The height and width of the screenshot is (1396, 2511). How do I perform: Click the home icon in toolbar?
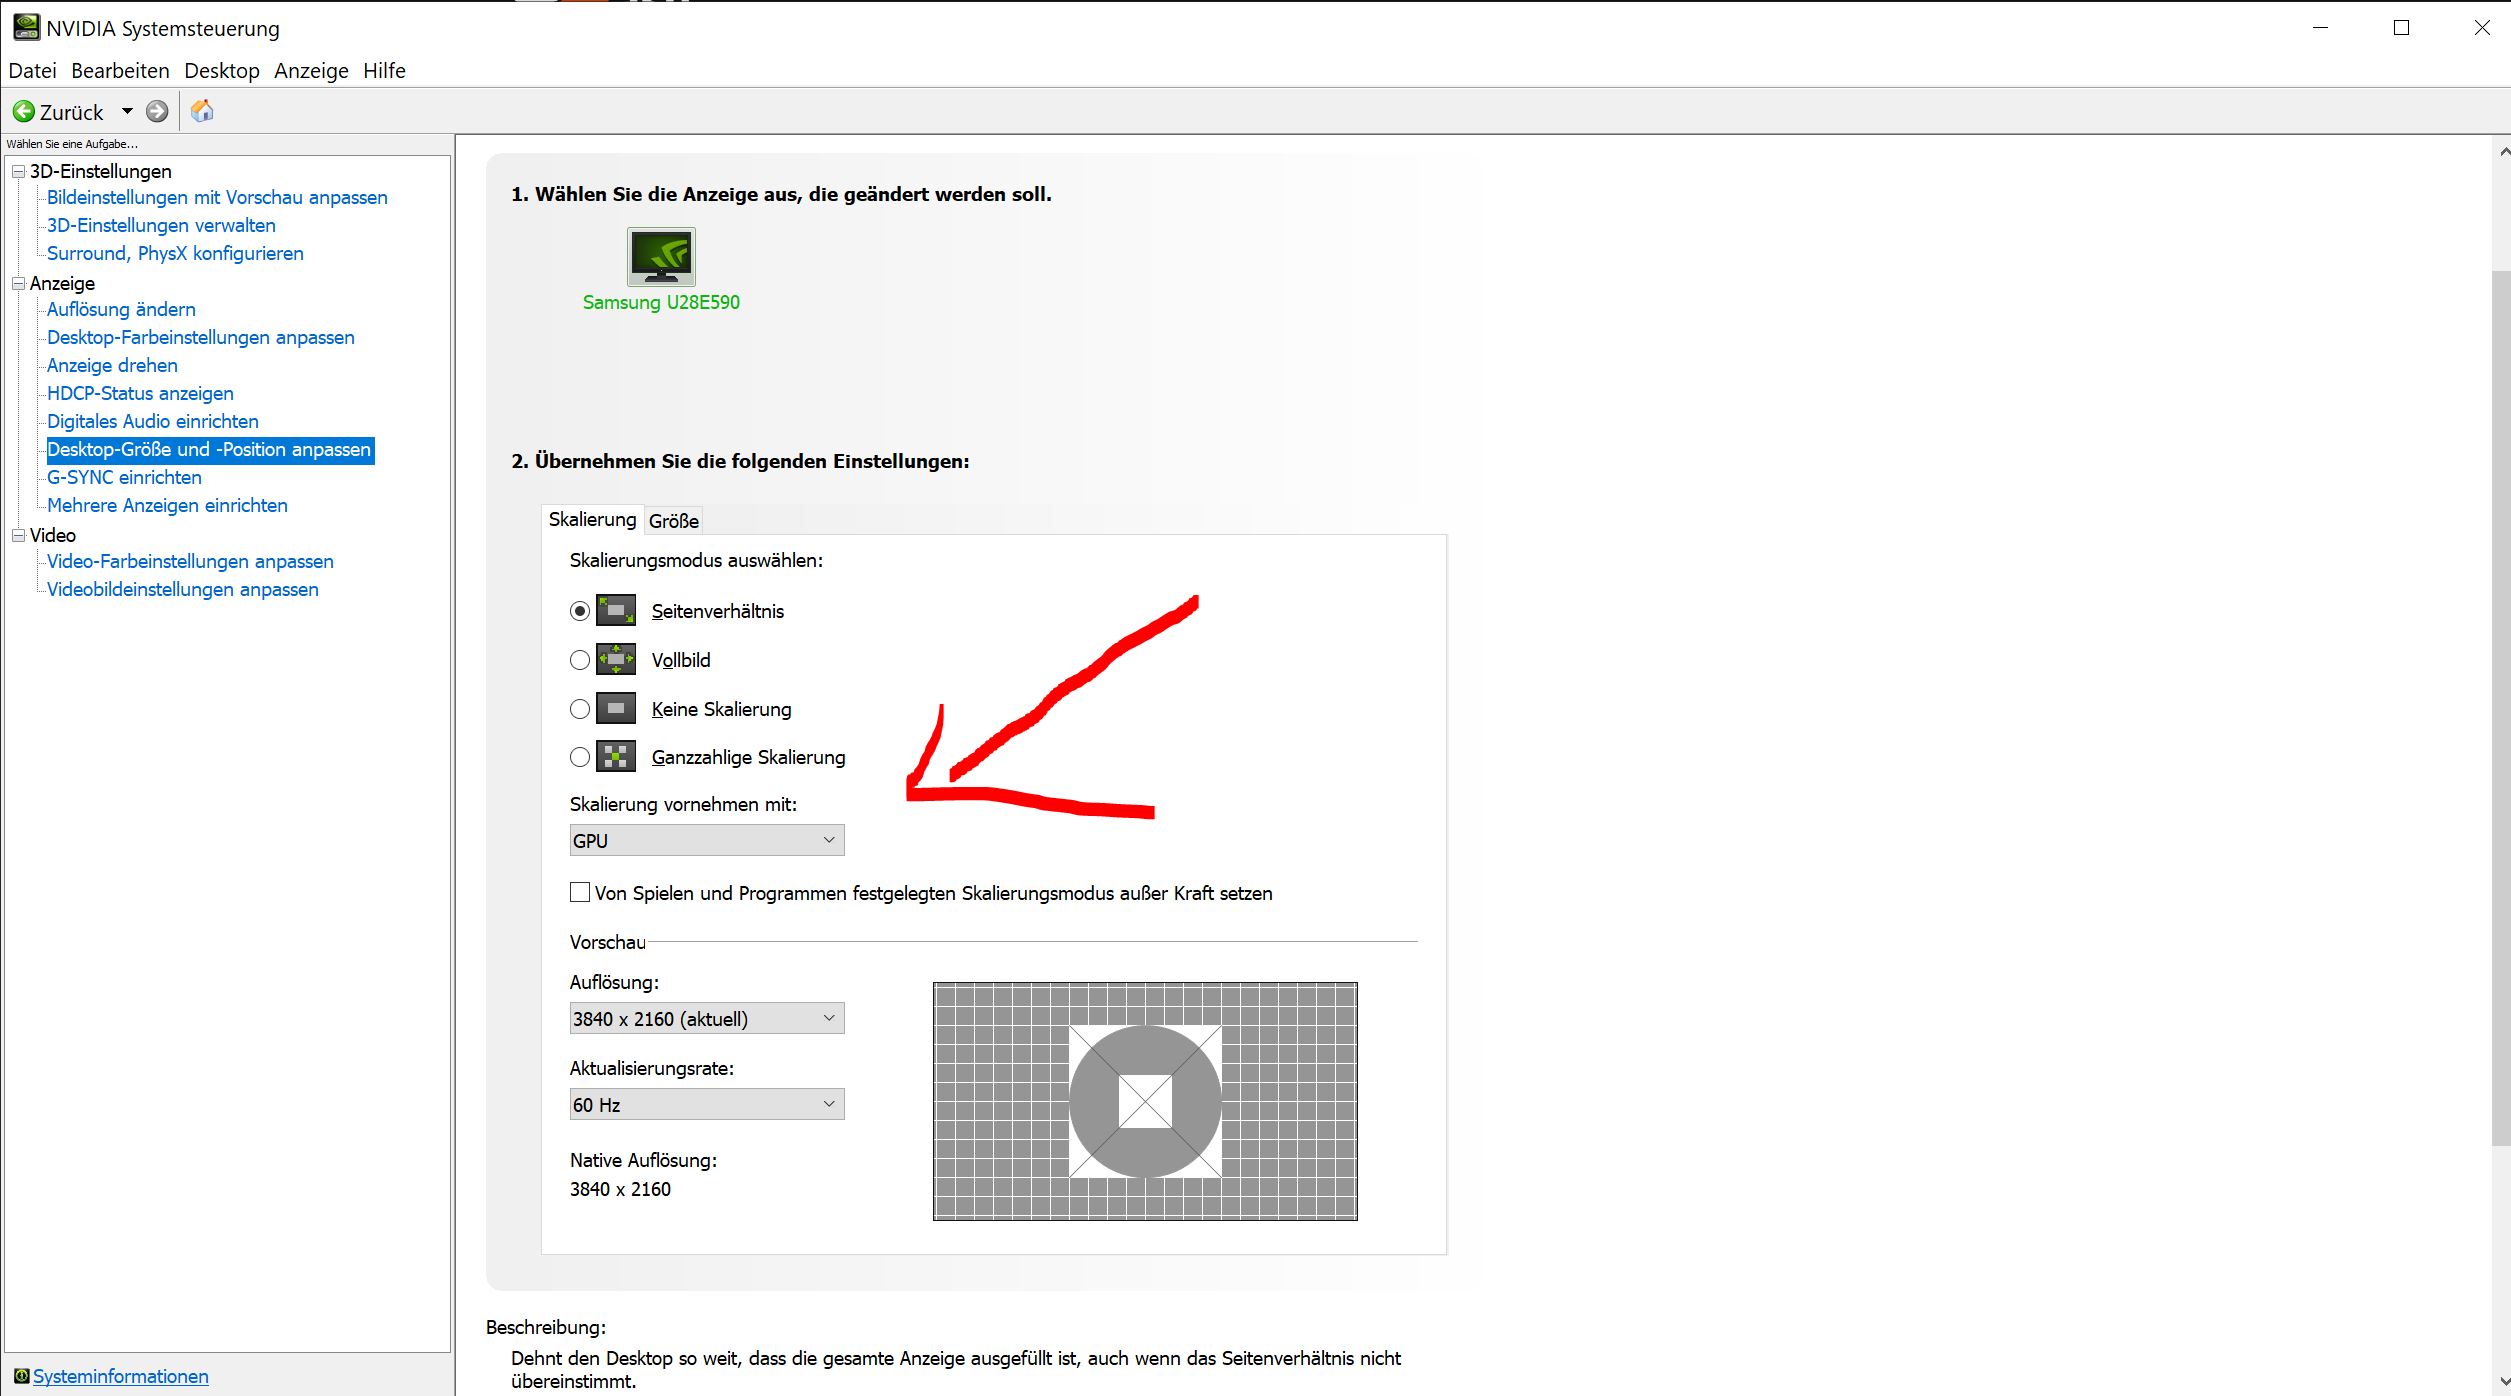pyautogui.click(x=202, y=111)
